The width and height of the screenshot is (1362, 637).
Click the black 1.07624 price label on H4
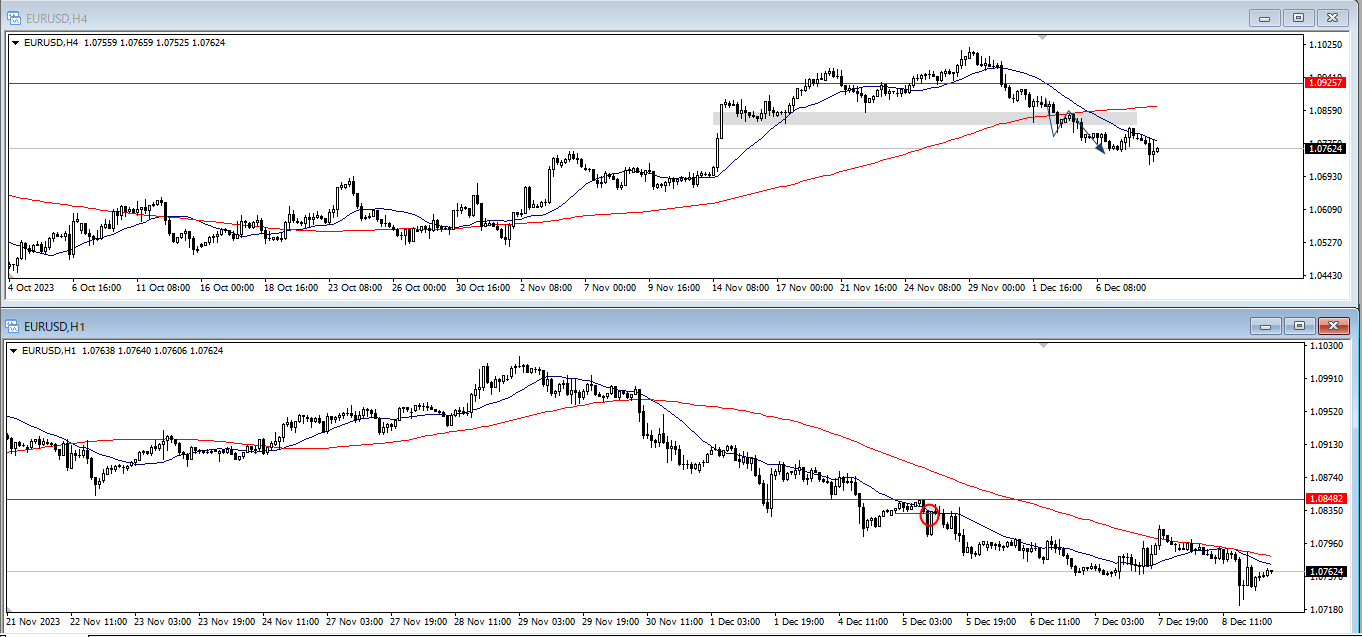click(x=1326, y=149)
